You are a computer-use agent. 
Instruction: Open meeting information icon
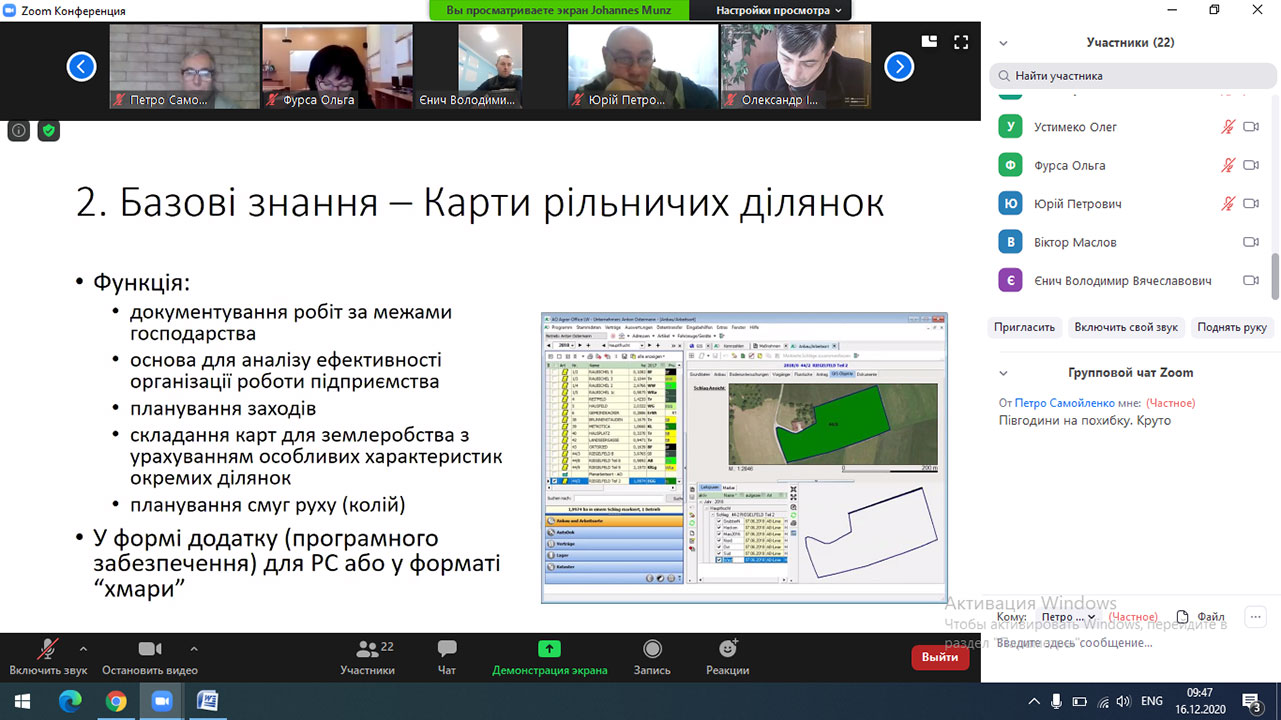[18, 130]
